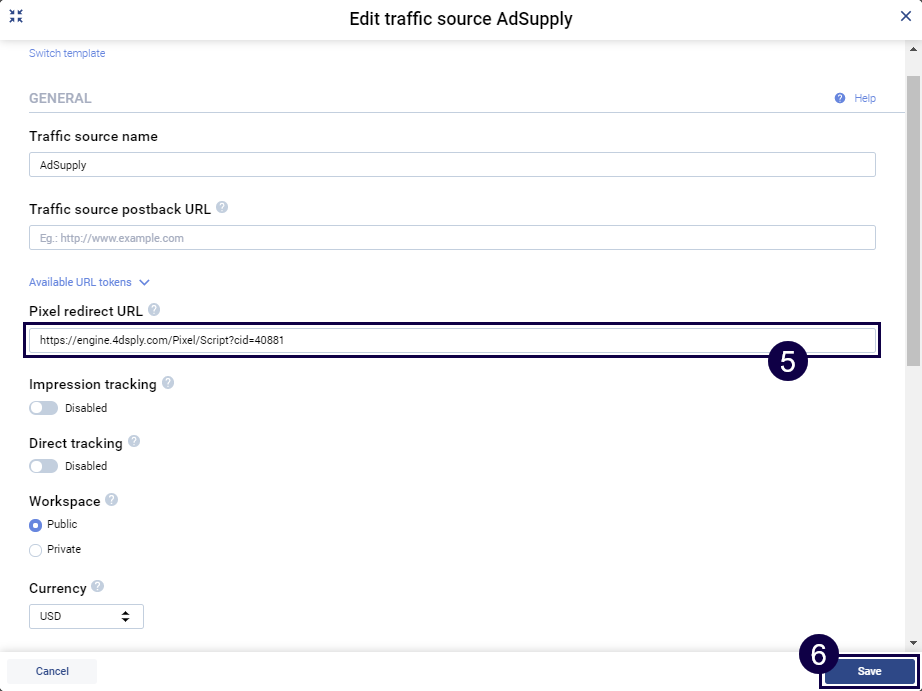Image resolution: width=922 pixels, height=691 pixels.
Task: Click inside the Traffic source name field
Action: pos(450,164)
